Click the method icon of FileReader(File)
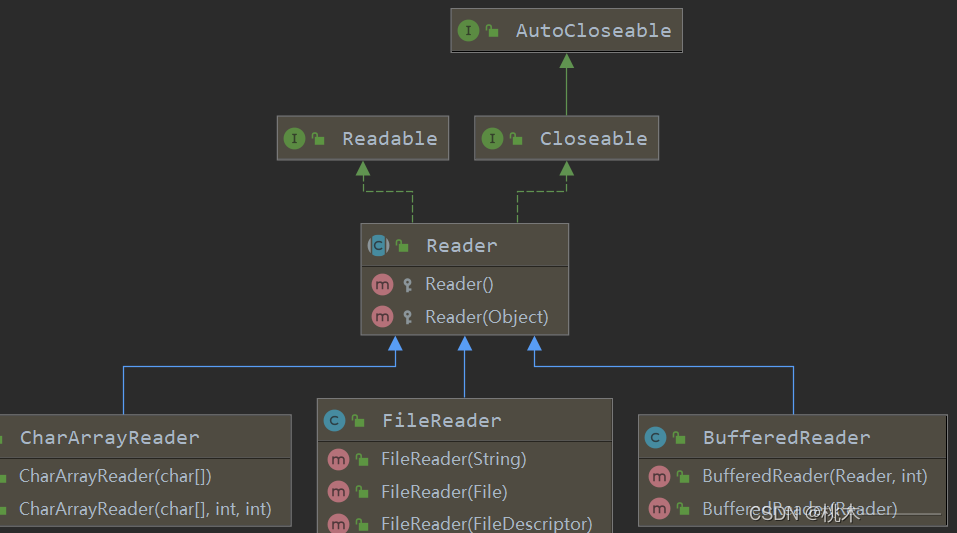957x533 pixels. [x=338, y=491]
